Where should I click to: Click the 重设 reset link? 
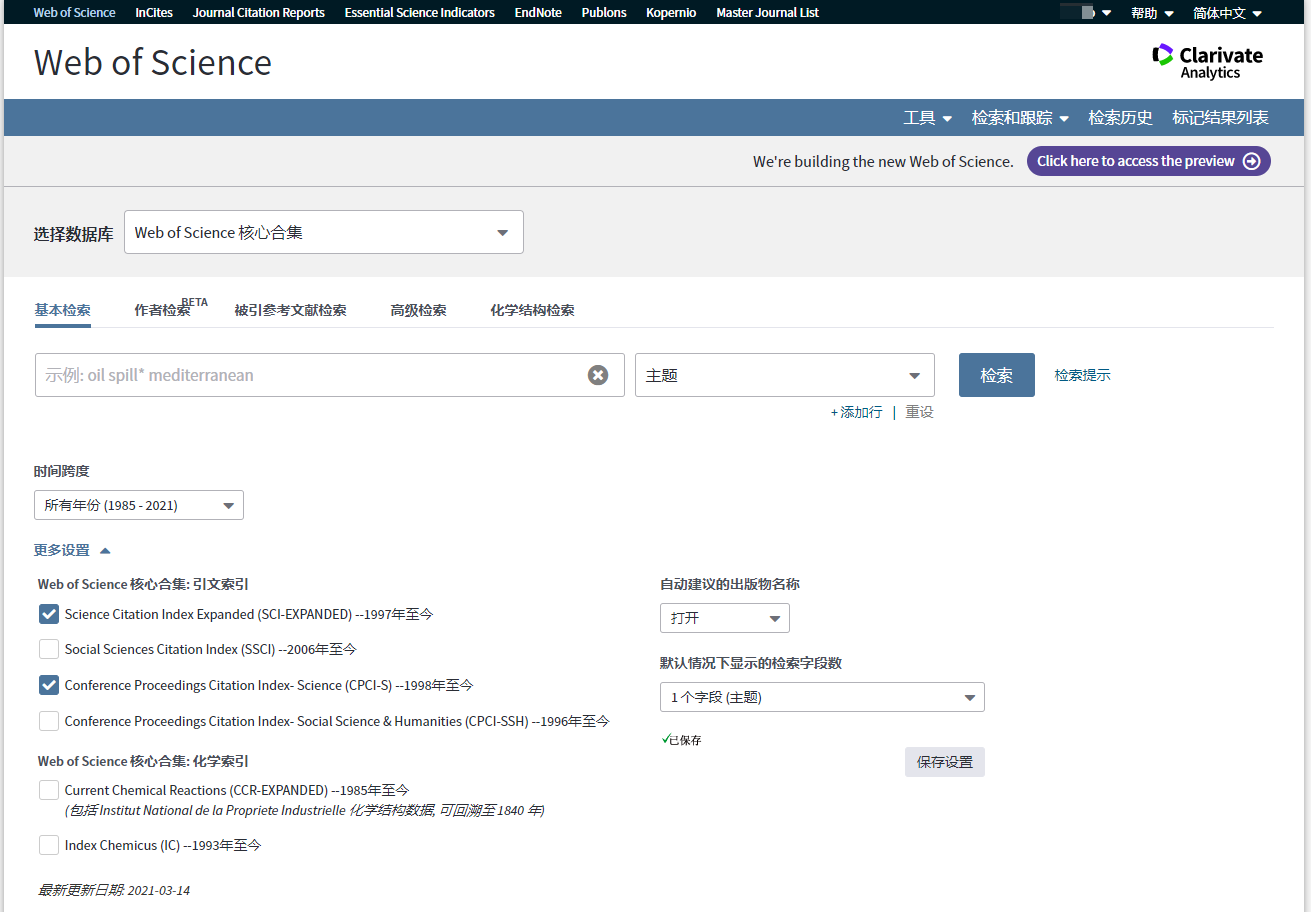pyautogui.click(x=919, y=412)
